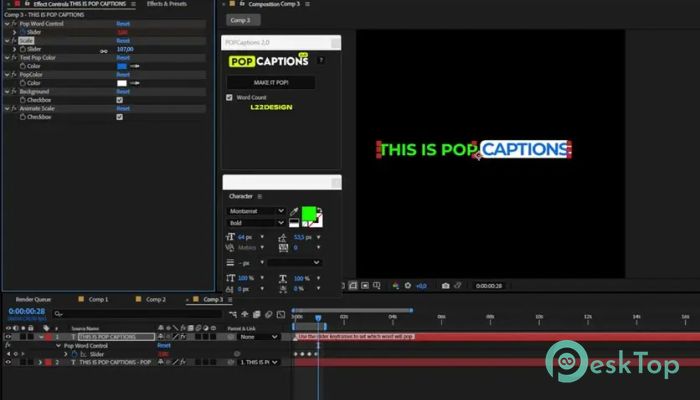Open Effect Controls panel menu icon
Screen dimensions: 700x400
tap(133, 4)
